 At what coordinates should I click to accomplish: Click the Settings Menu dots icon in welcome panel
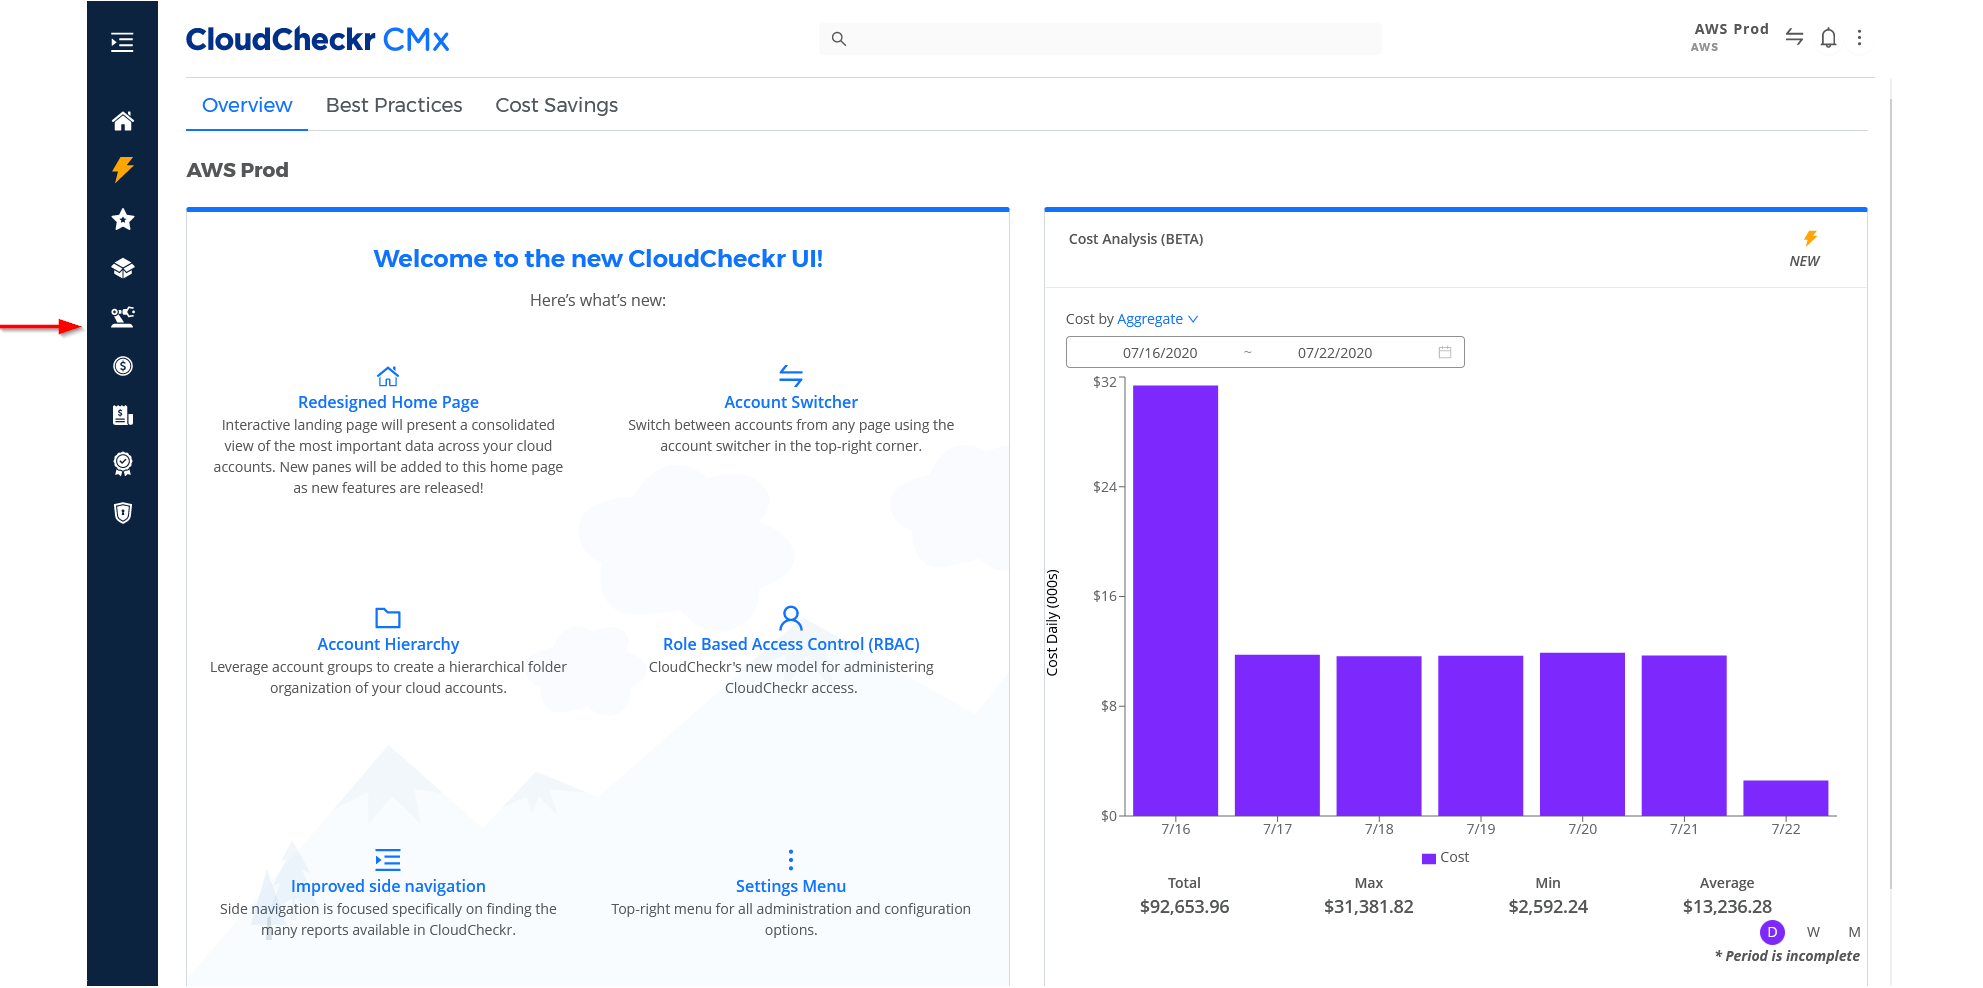(x=791, y=860)
